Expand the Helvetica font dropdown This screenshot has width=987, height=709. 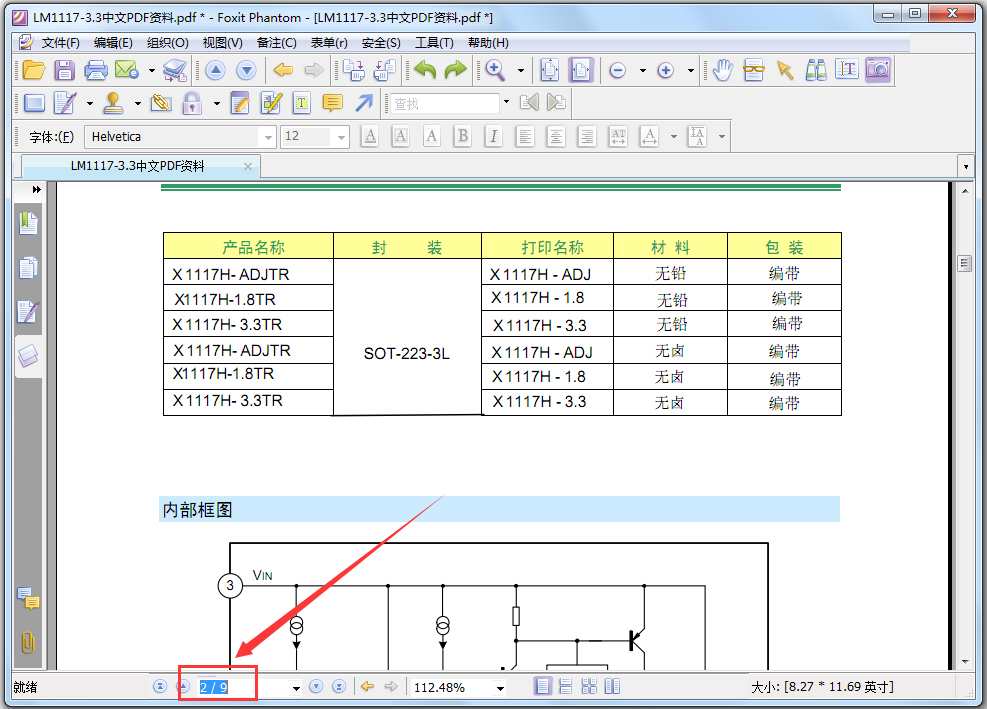click(269, 137)
